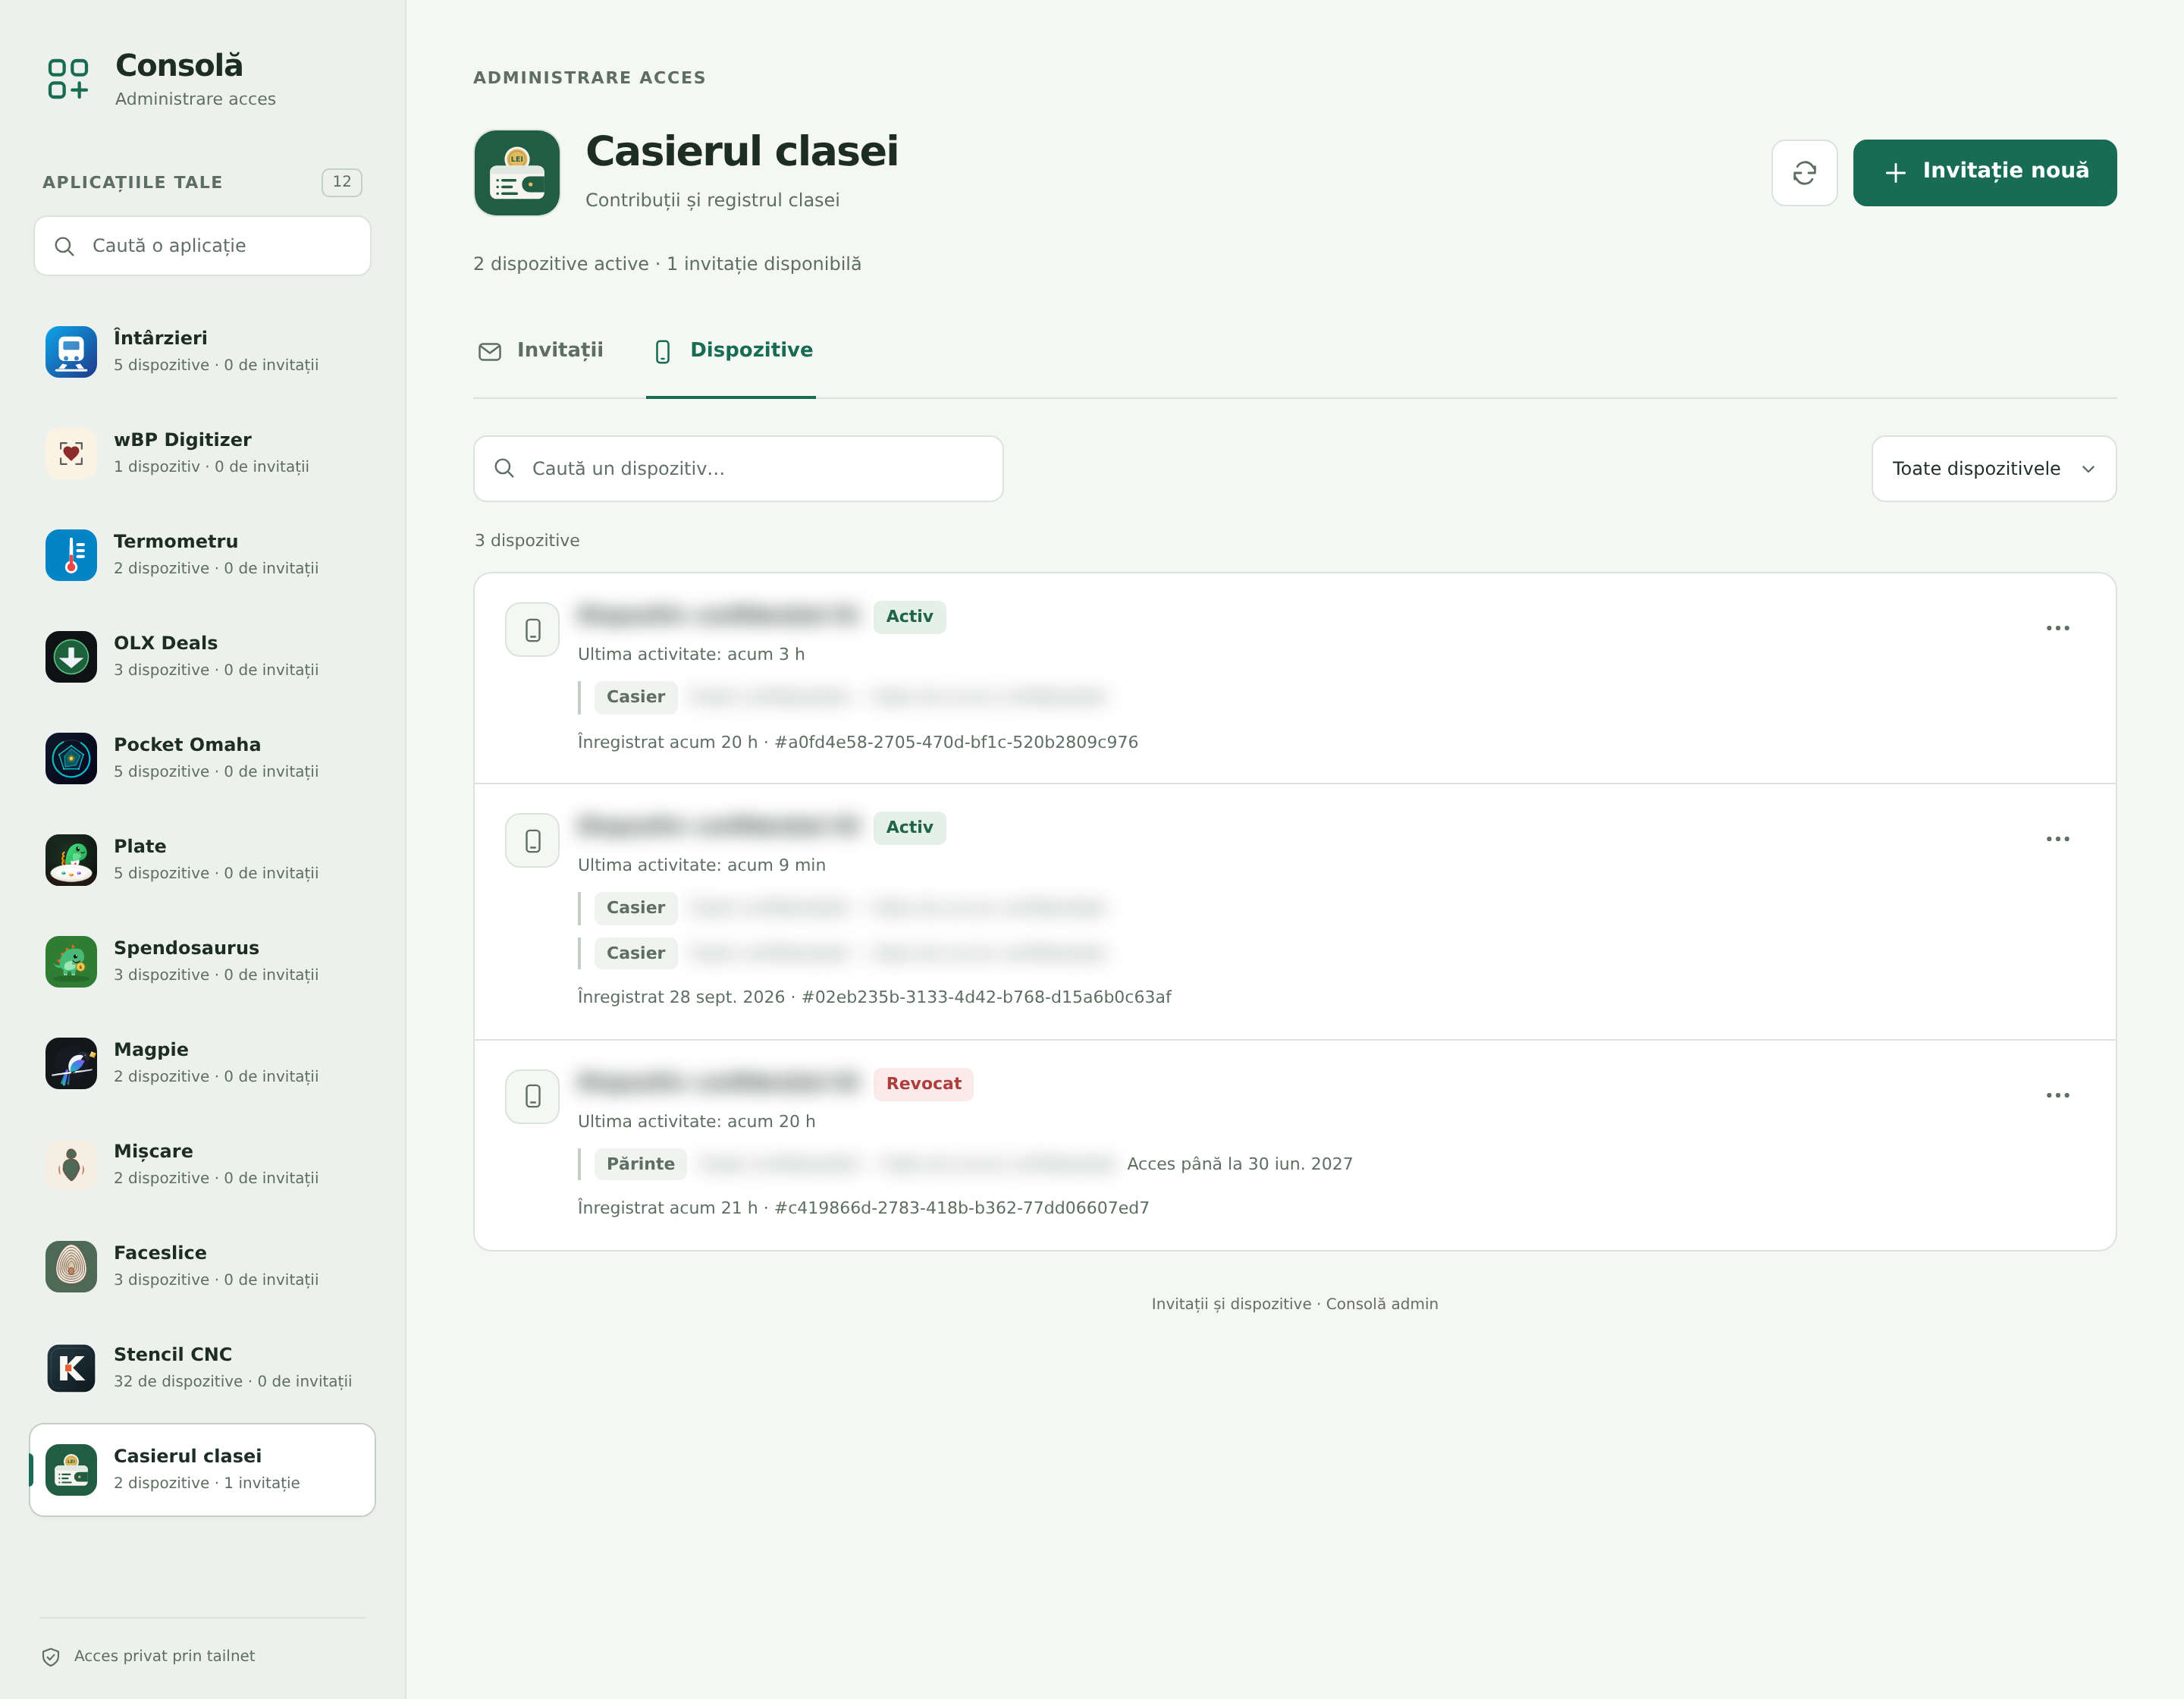
Task: Click the Activ badge on the 9 min device
Action: coord(909,828)
